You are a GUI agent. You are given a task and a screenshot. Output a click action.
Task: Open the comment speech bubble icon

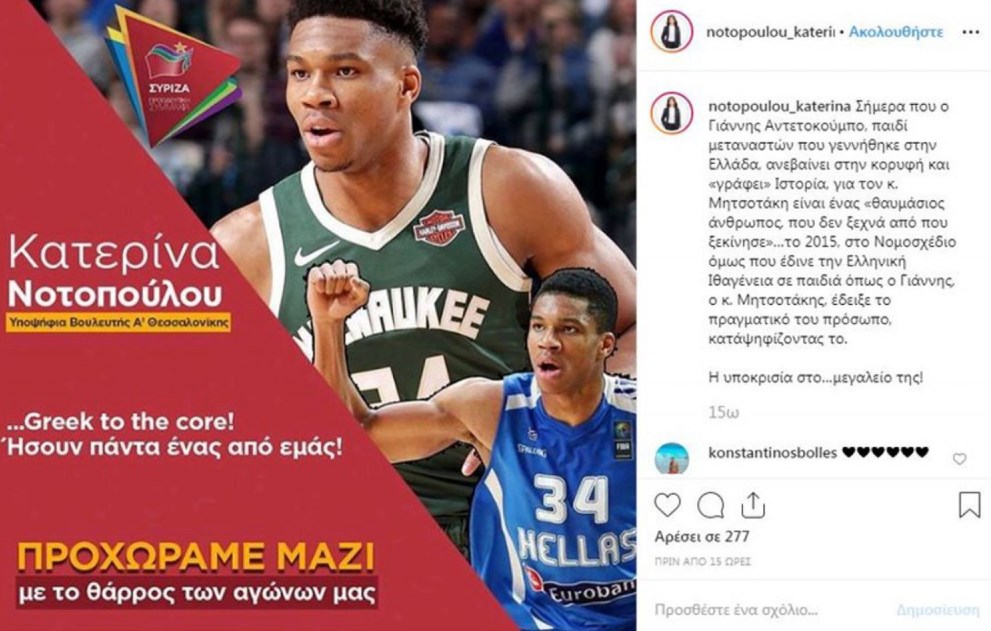point(710,505)
